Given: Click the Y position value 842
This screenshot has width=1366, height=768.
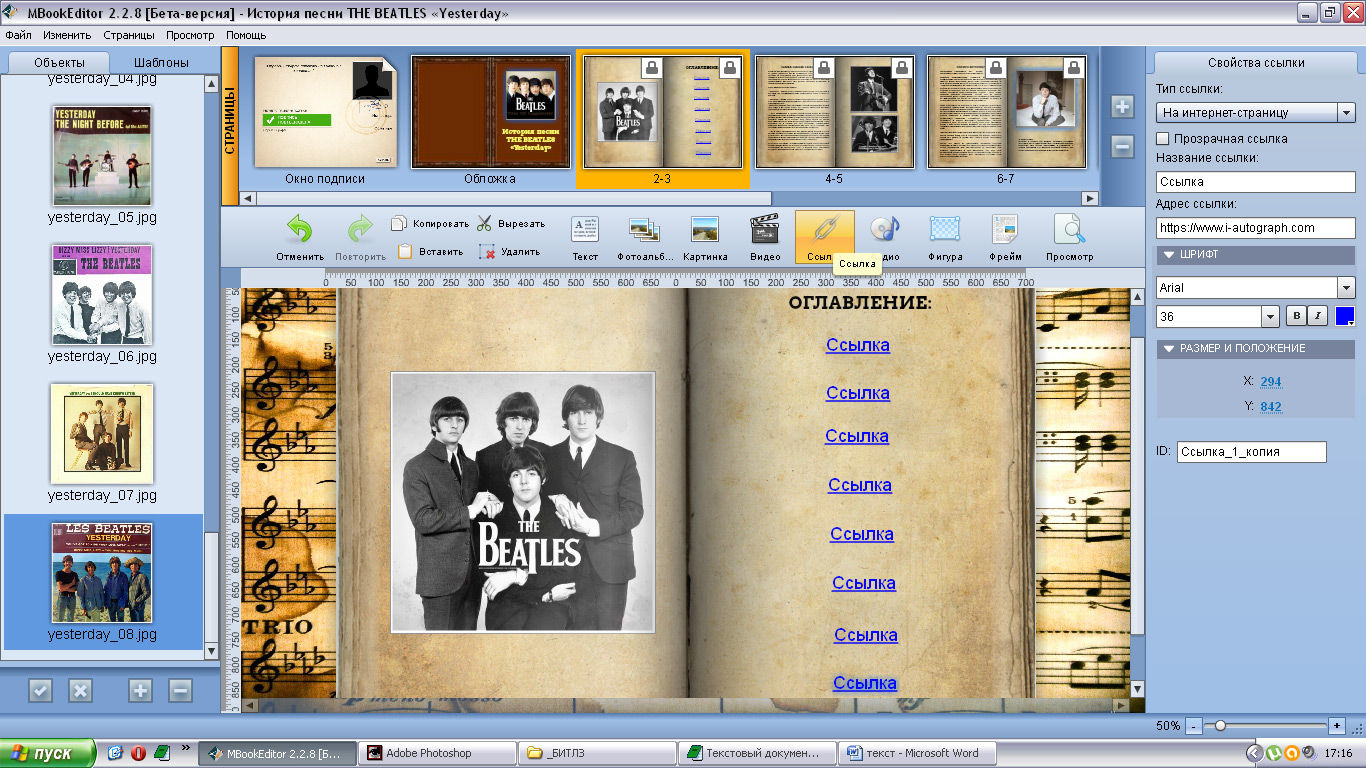Looking at the screenshot, I should tap(1271, 406).
